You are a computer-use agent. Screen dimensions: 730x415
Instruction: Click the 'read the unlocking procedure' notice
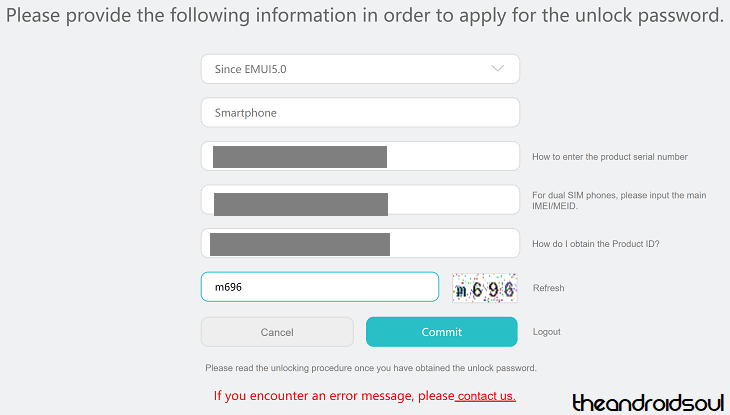tap(371, 368)
